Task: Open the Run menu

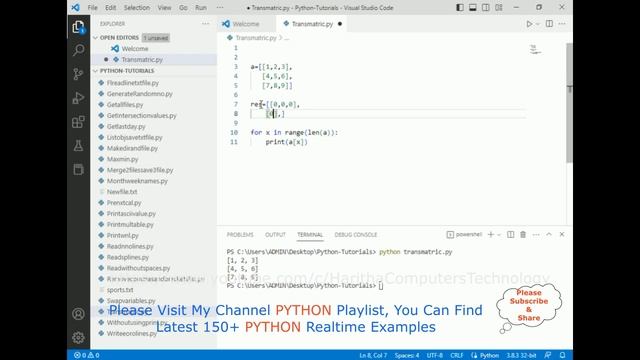Action: tap(201, 7)
